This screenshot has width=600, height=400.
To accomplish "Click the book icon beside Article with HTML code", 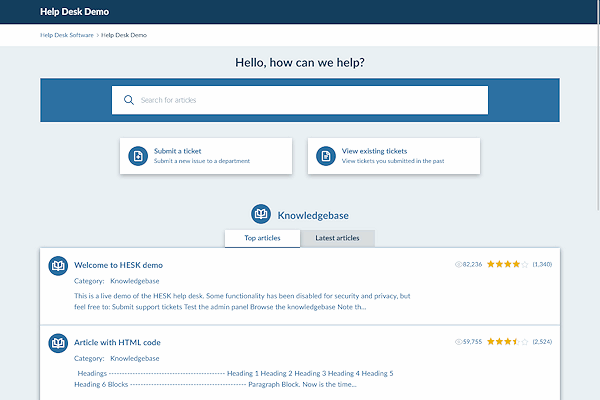I will [x=58, y=343].
